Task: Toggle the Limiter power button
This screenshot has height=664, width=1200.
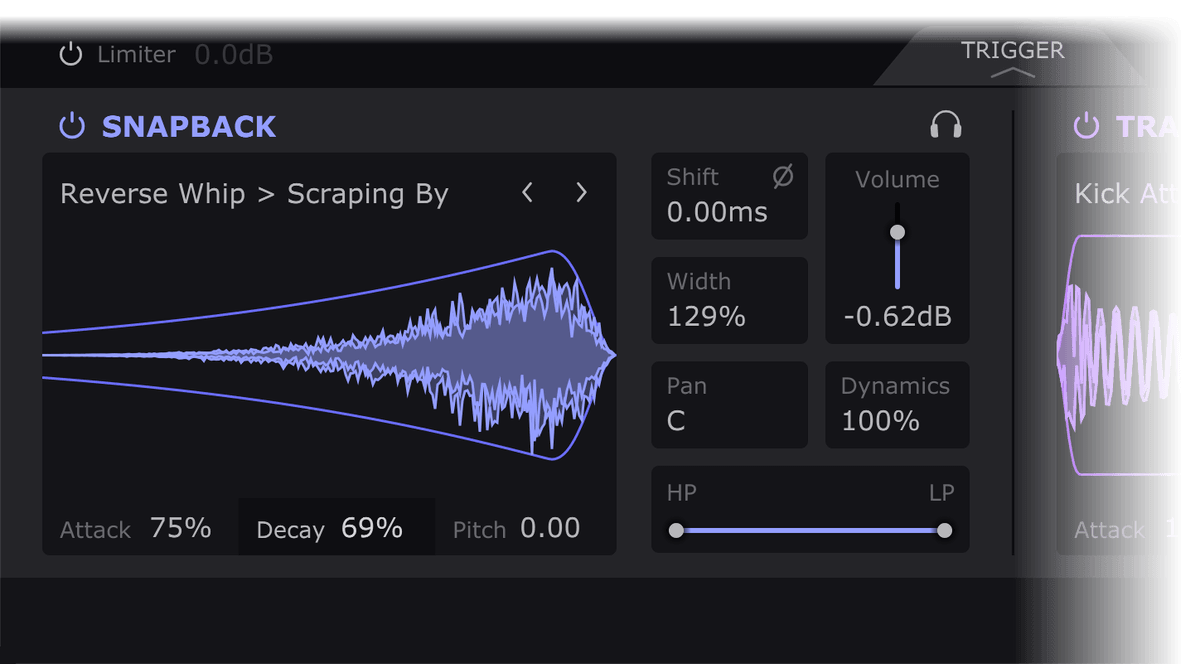Action: [70, 54]
